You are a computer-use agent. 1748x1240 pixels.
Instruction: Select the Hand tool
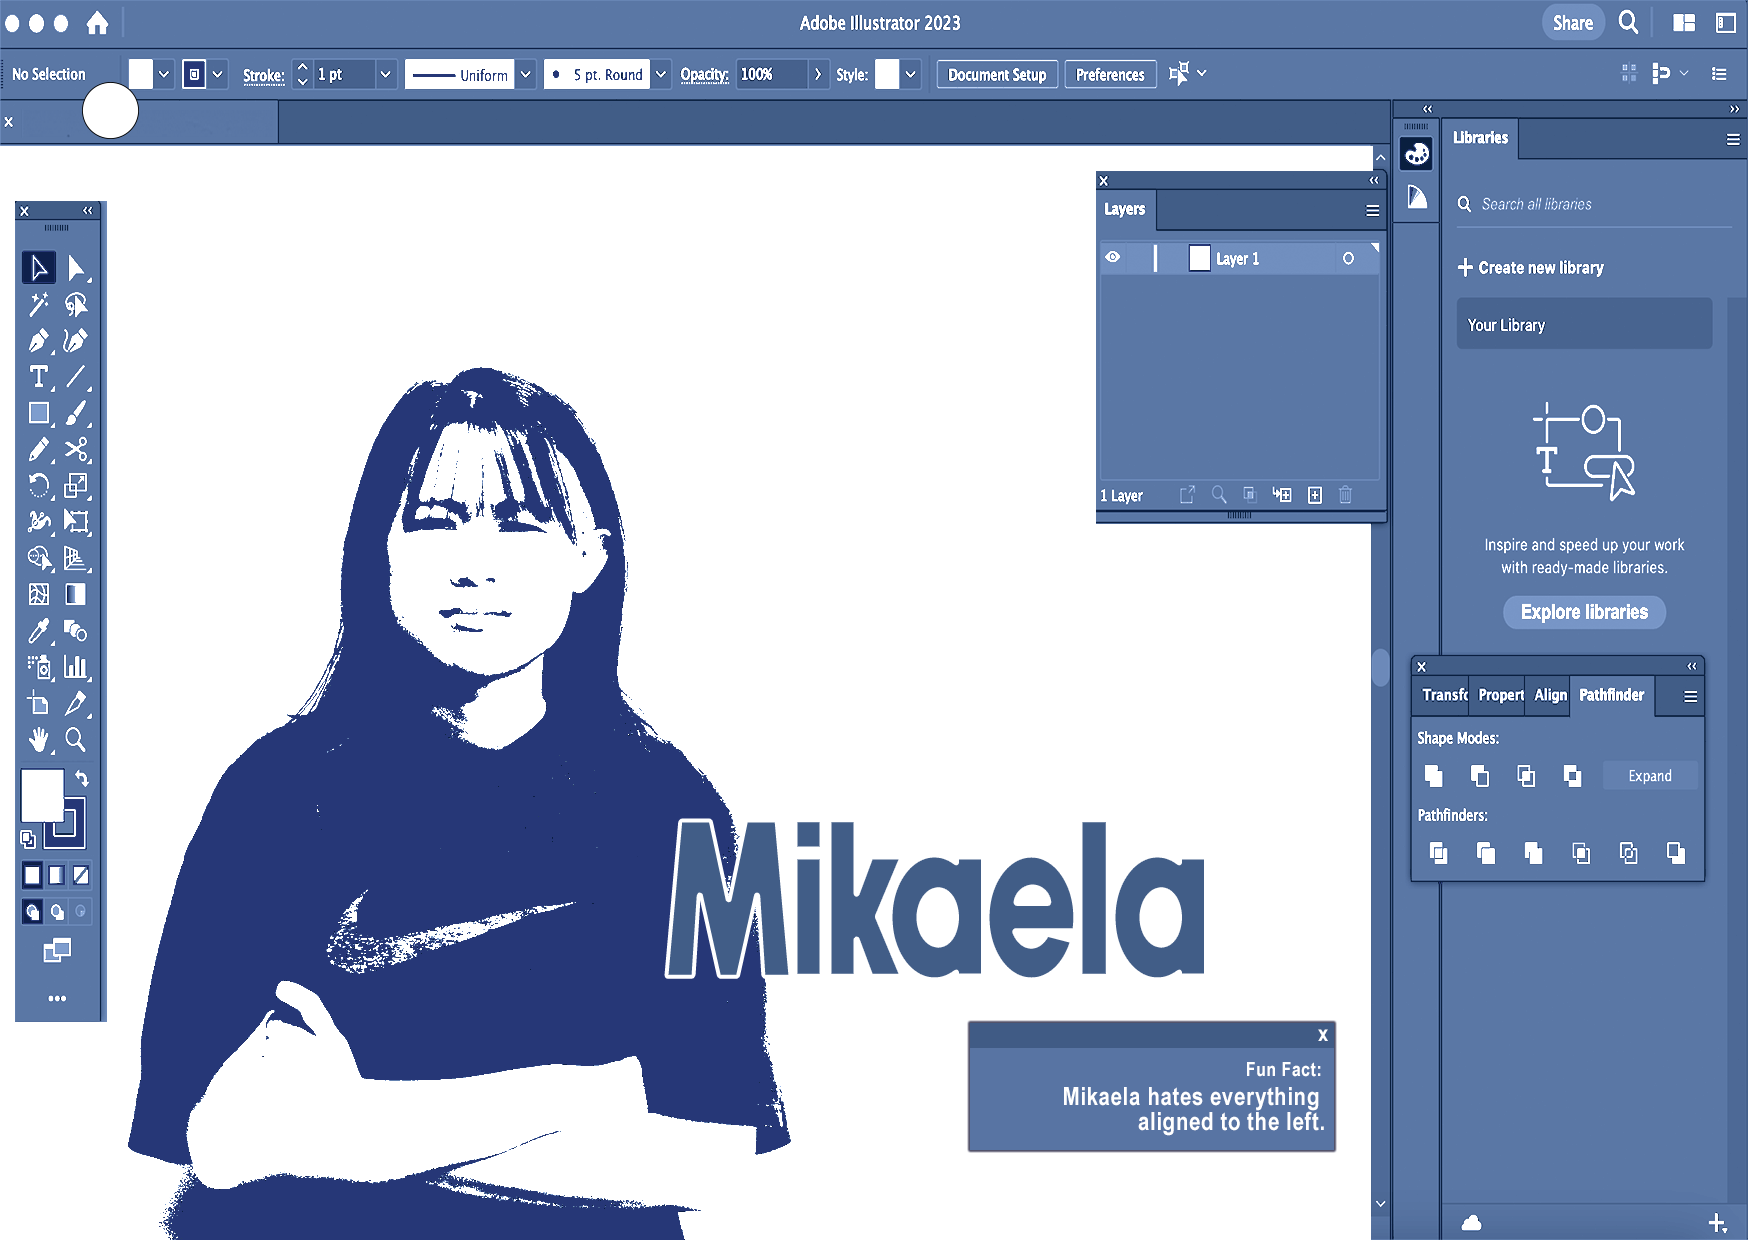[x=39, y=739]
